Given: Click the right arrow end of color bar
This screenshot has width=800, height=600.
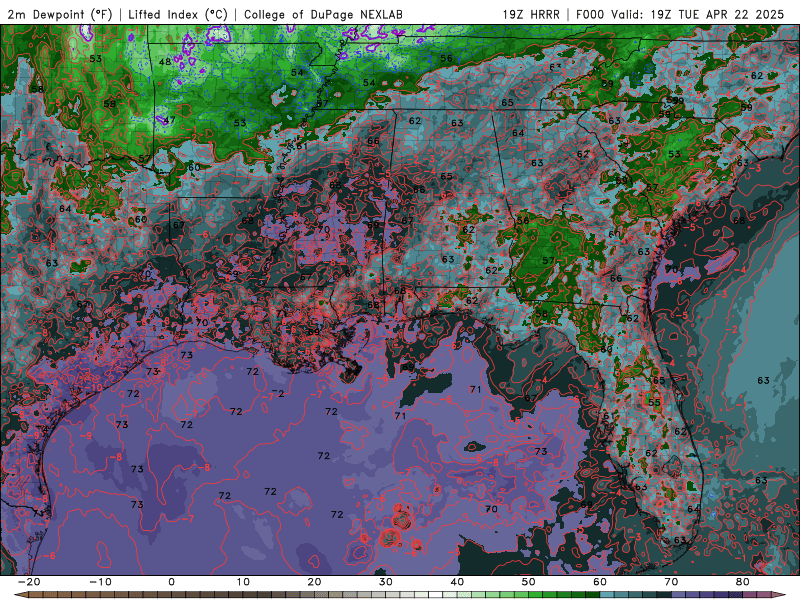Looking at the screenshot, I should click(x=780, y=595).
